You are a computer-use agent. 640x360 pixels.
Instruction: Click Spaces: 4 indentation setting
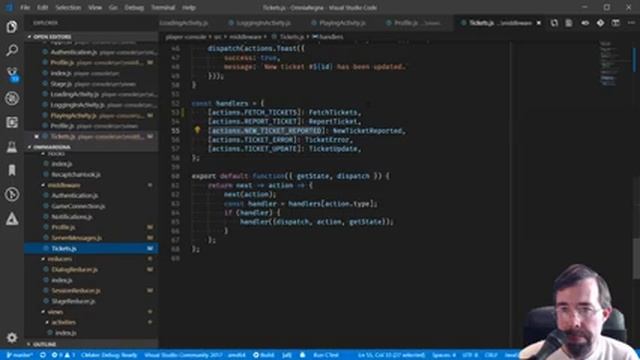pyautogui.click(x=444, y=355)
